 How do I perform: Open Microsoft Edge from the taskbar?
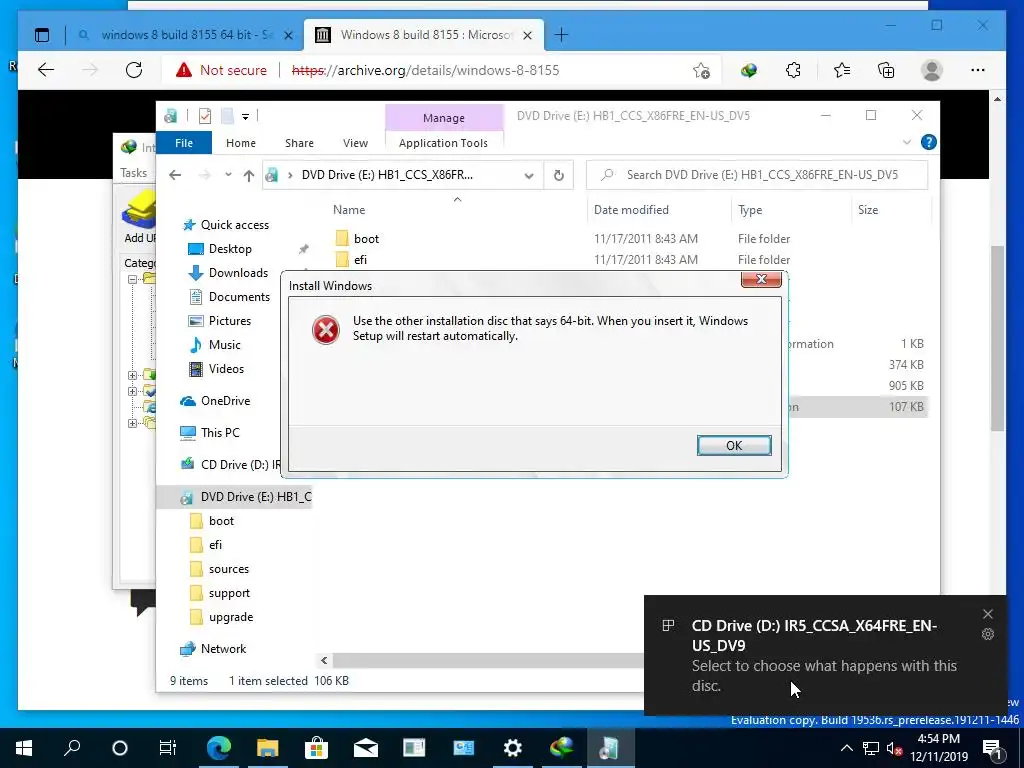219,748
